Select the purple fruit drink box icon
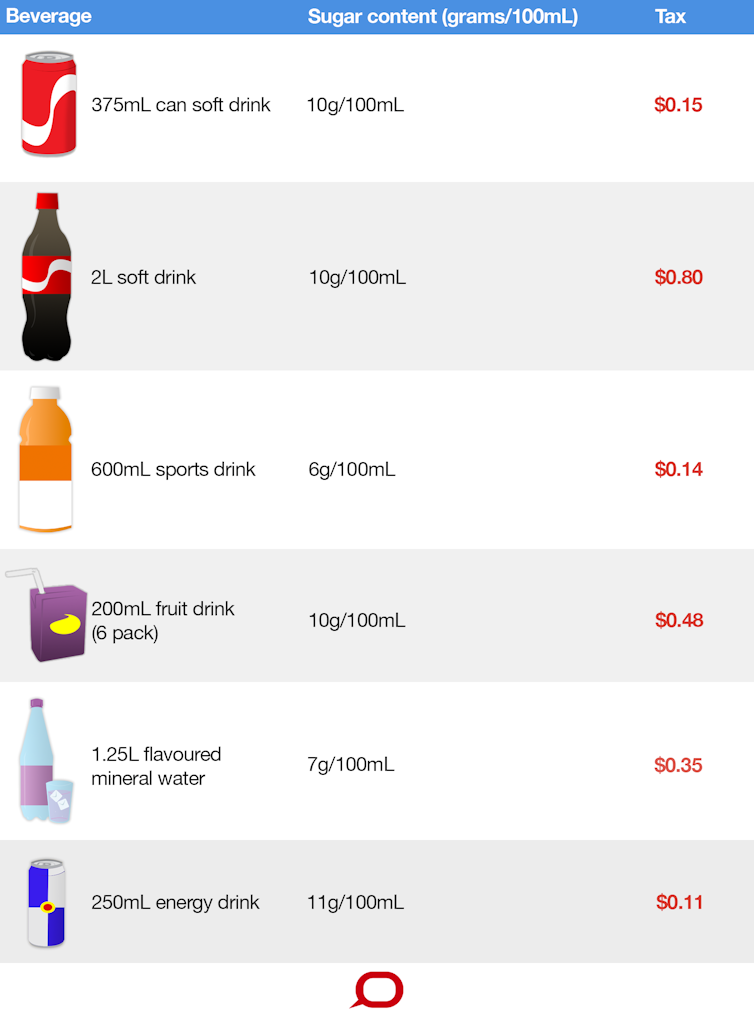The image size is (754, 1018). 46,615
